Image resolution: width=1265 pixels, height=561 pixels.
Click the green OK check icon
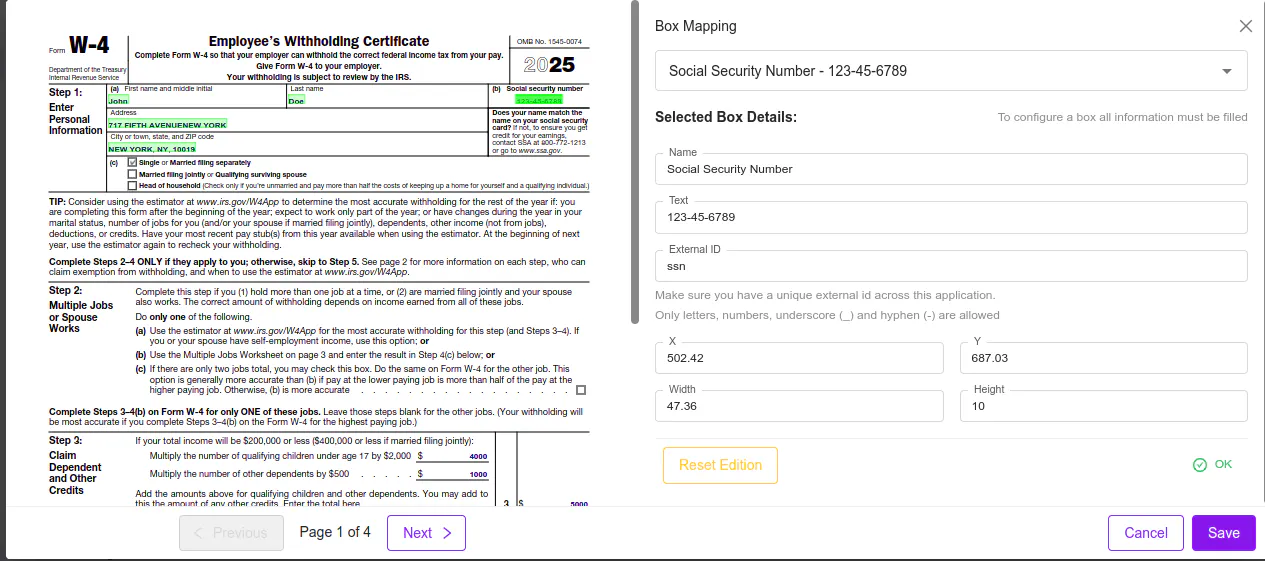tap(1200, 465)
